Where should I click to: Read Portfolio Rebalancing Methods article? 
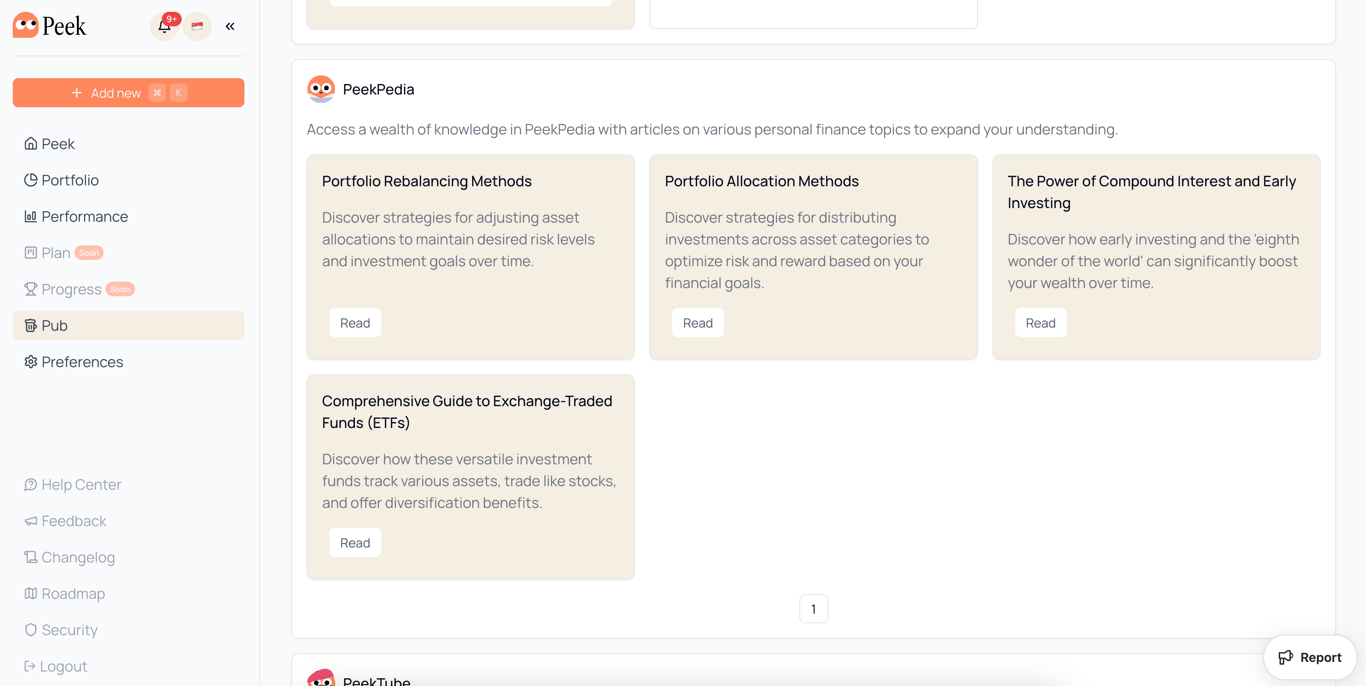pos(355,323)
